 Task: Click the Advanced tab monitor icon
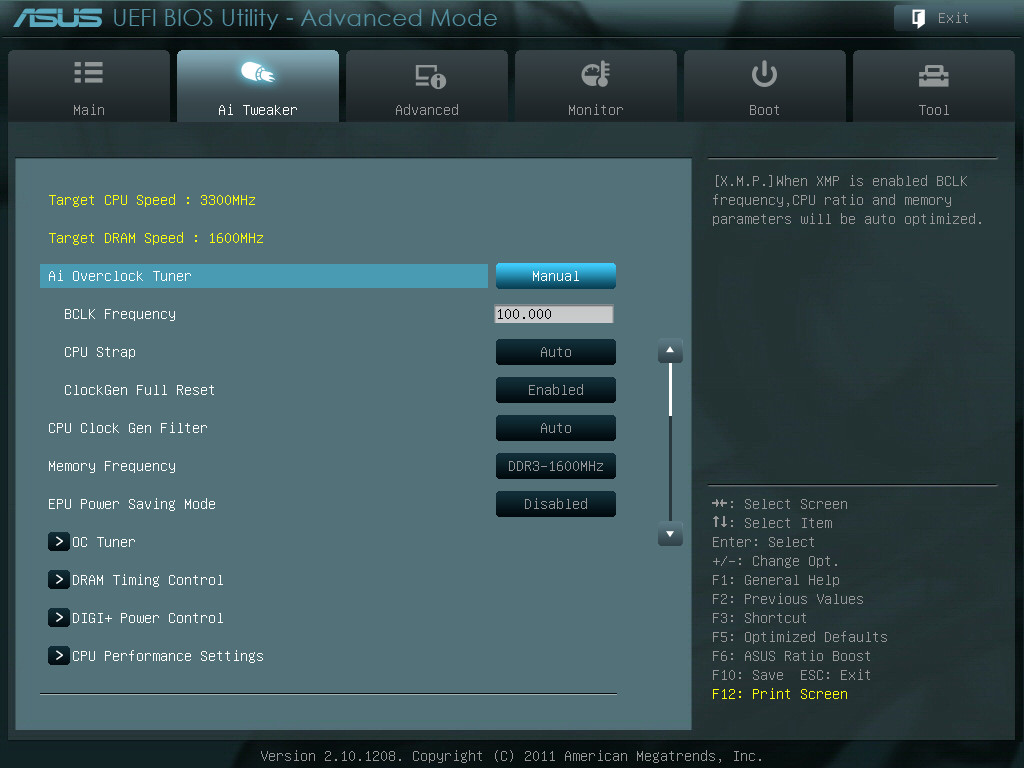tap(430, 76)
